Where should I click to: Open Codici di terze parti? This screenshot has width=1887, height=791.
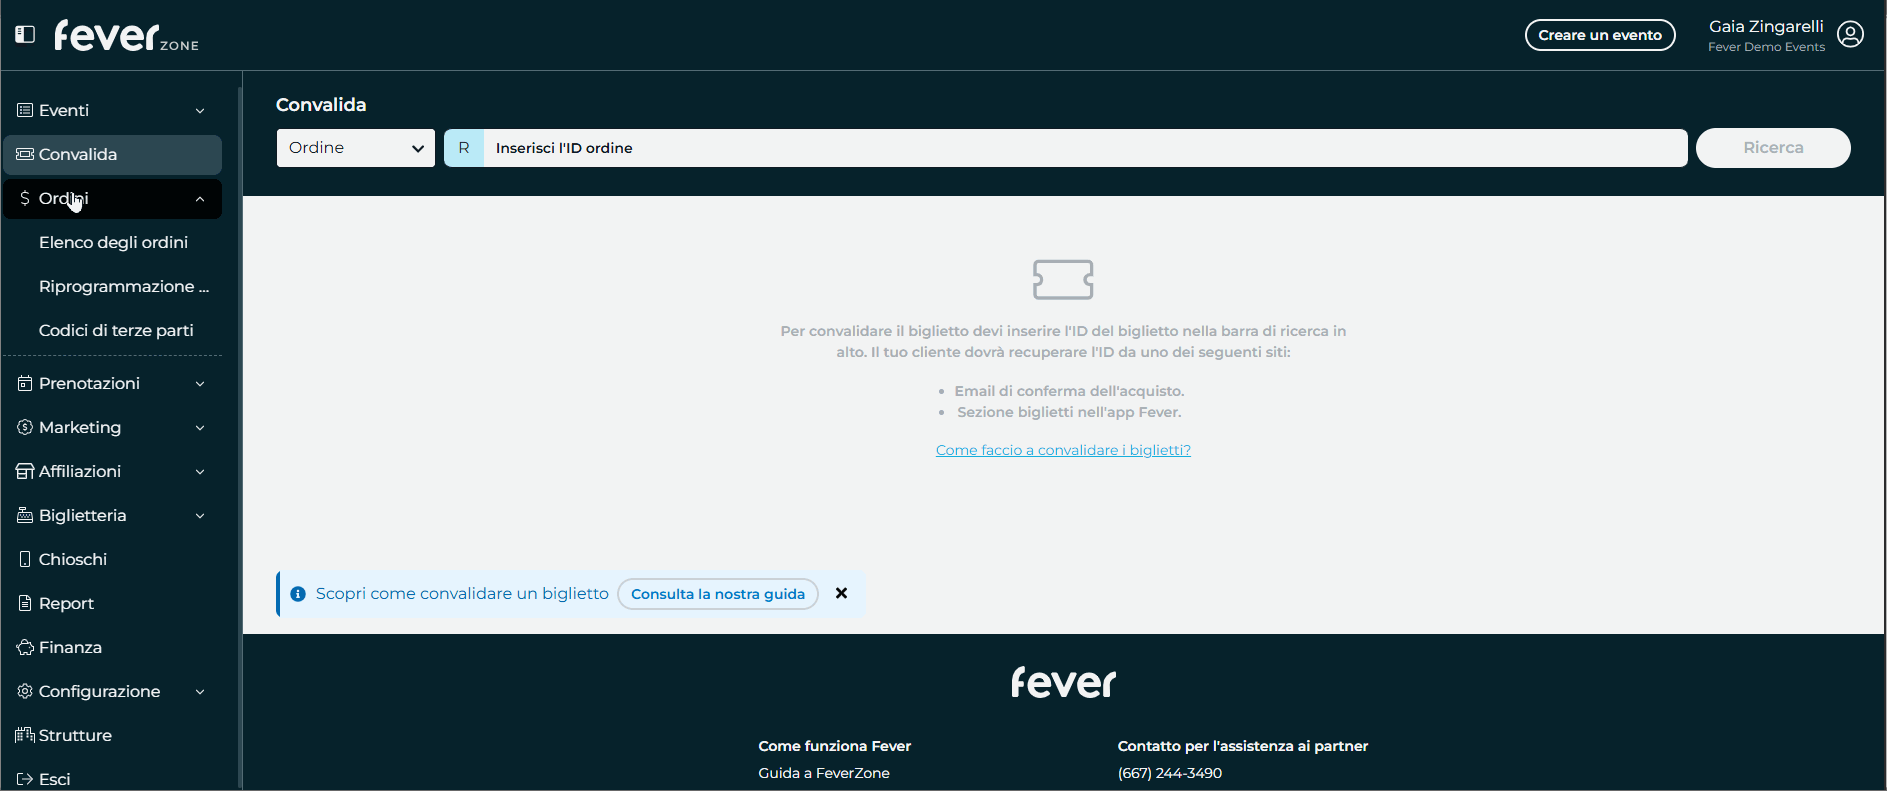[116, 330]
